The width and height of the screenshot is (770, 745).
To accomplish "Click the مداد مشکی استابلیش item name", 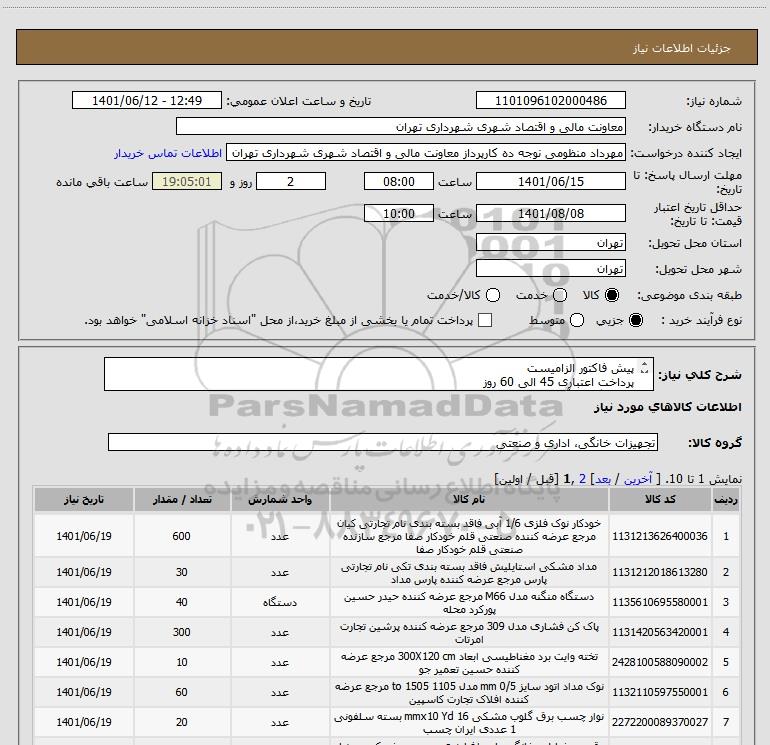I will (x=469, y=573).
